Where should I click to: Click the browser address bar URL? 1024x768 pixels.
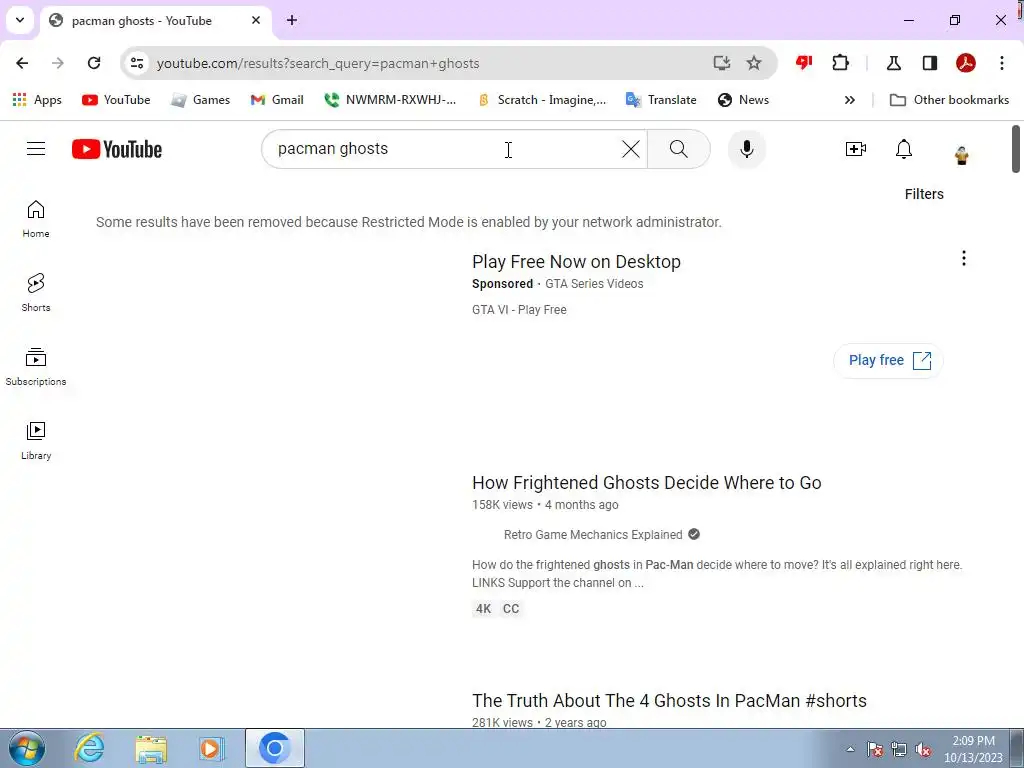[x=318, y=63]
